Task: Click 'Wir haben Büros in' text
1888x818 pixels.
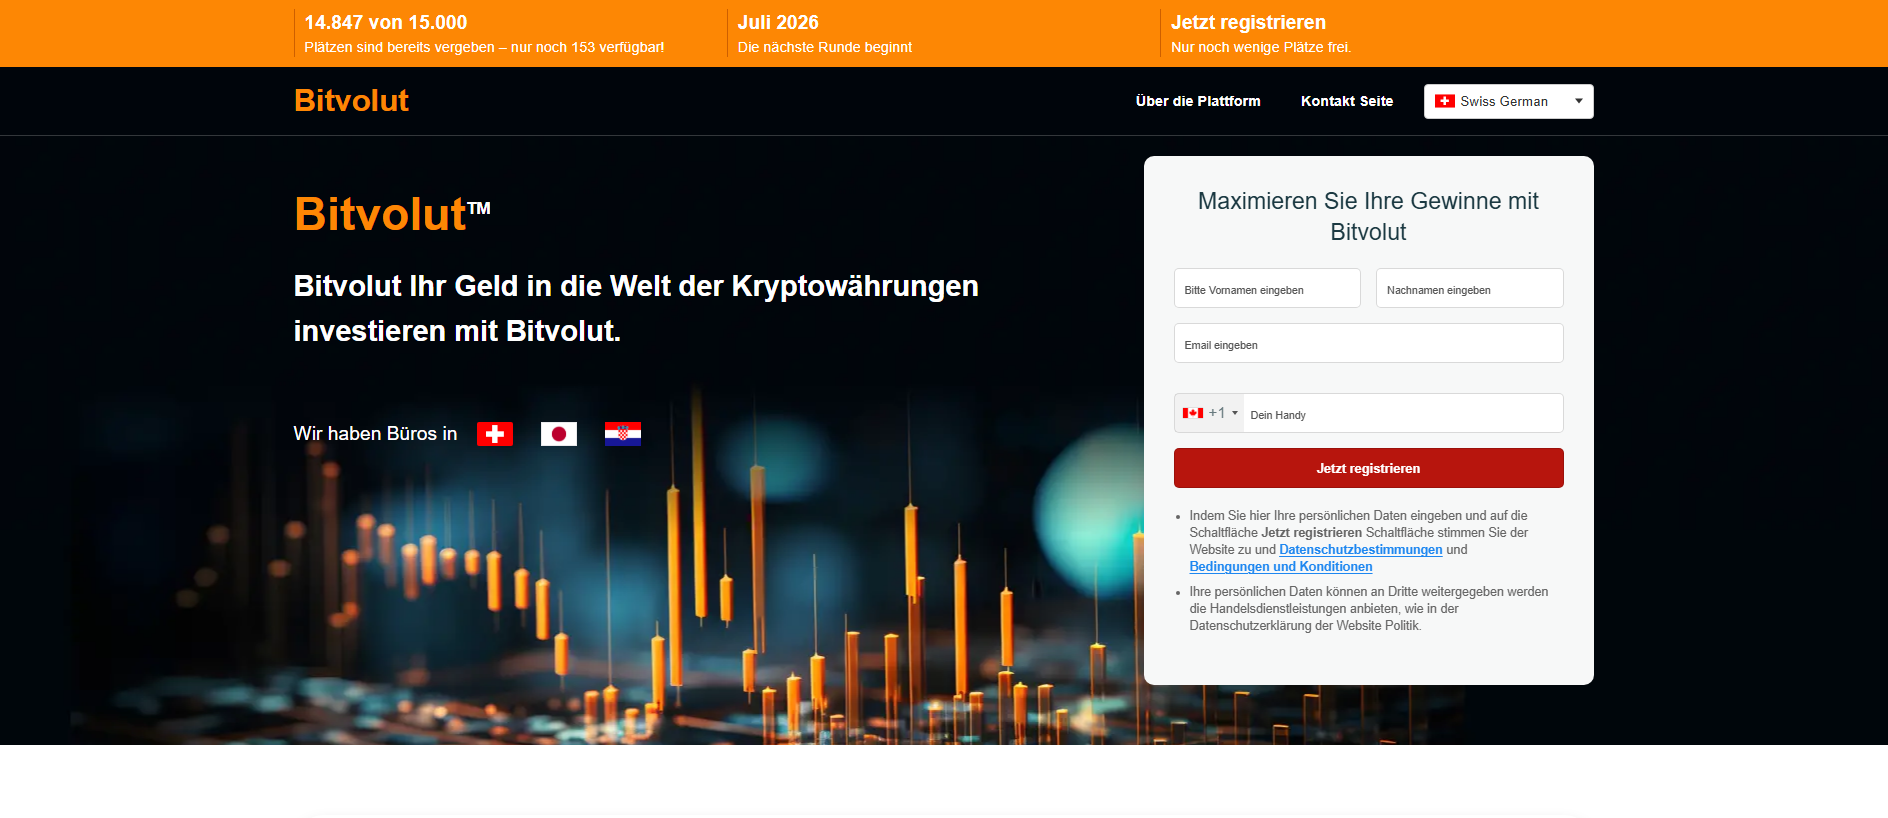Action: [x=375, y=433]
